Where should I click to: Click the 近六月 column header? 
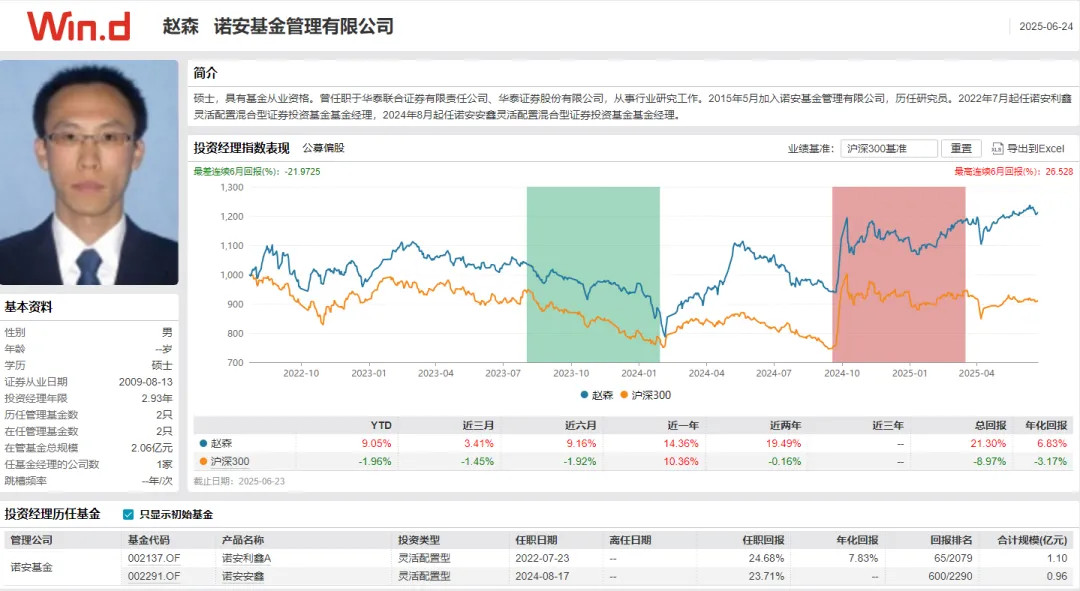581,425
